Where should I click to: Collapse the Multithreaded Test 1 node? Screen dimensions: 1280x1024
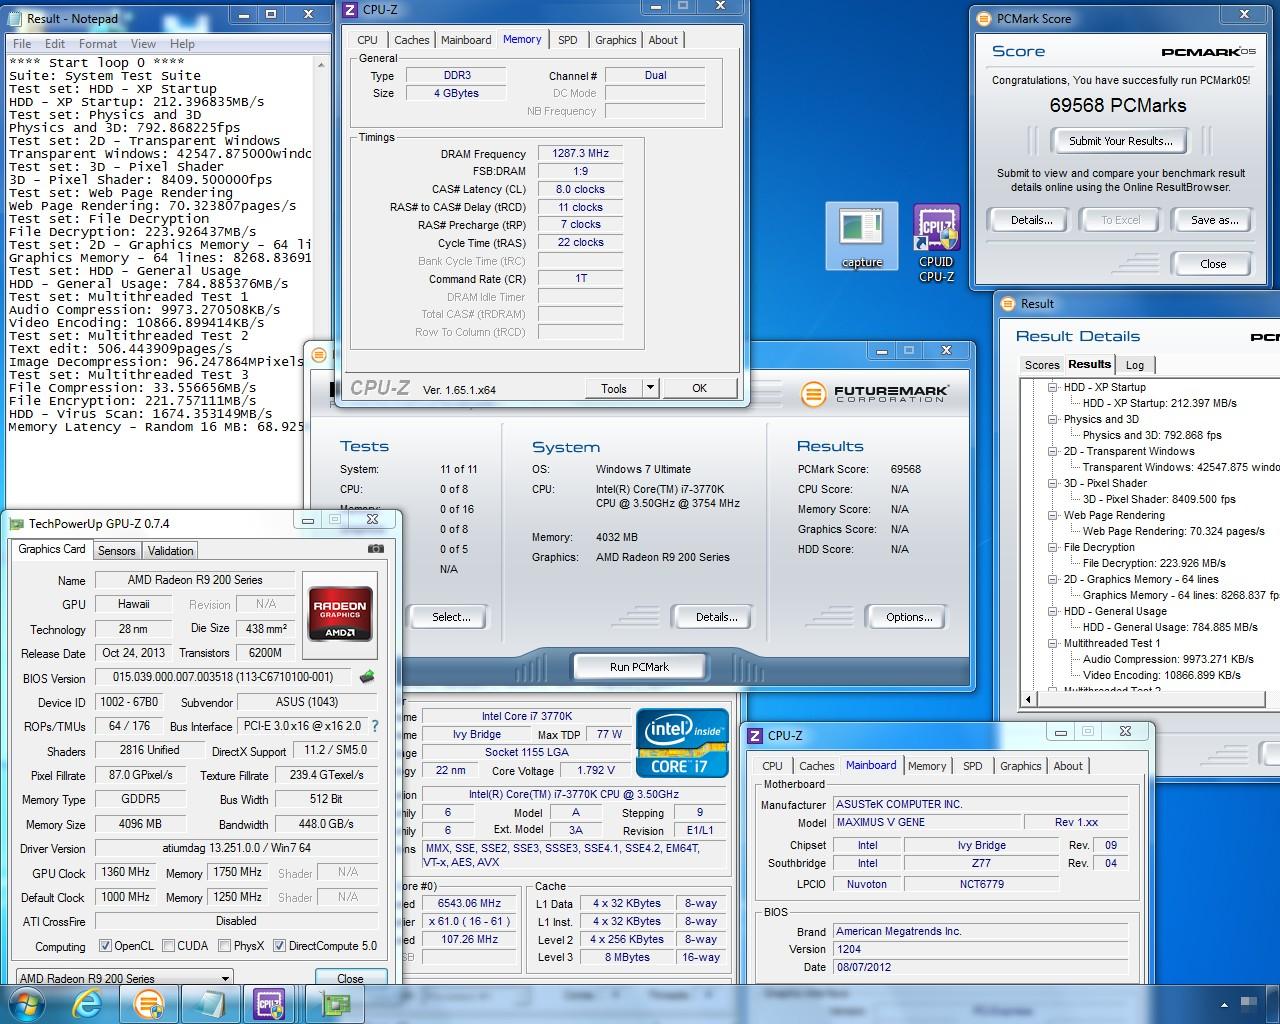pos(1052,643)
